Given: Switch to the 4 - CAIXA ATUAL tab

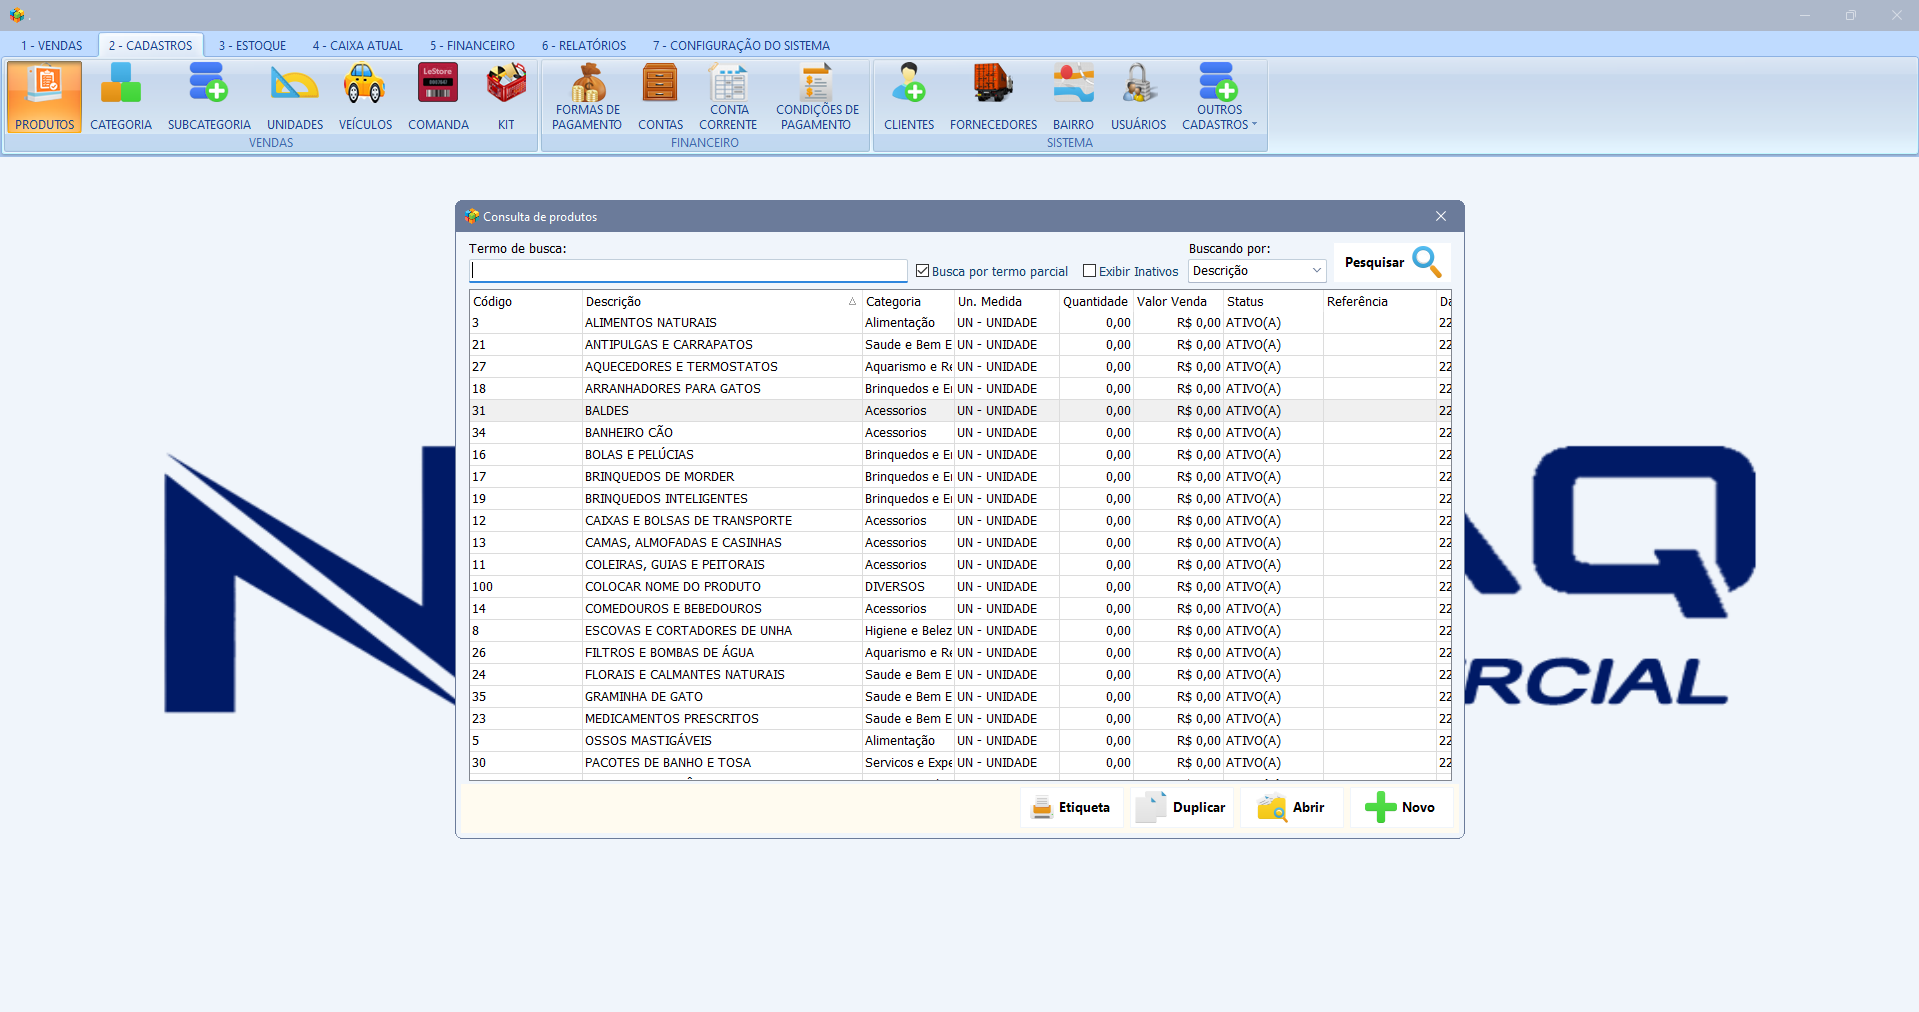Looking at the screenshot, I should (x=357, y=45).
